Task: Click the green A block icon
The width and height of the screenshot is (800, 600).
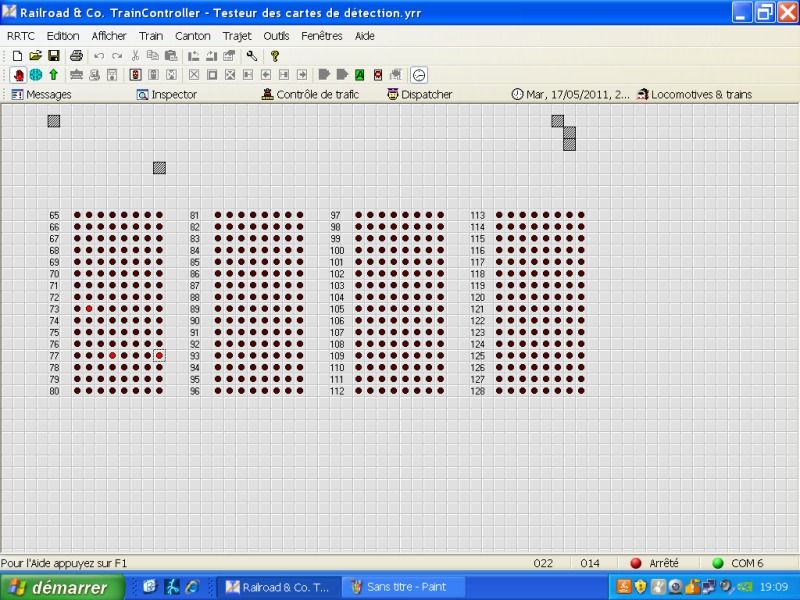Action: click(360, 76)
